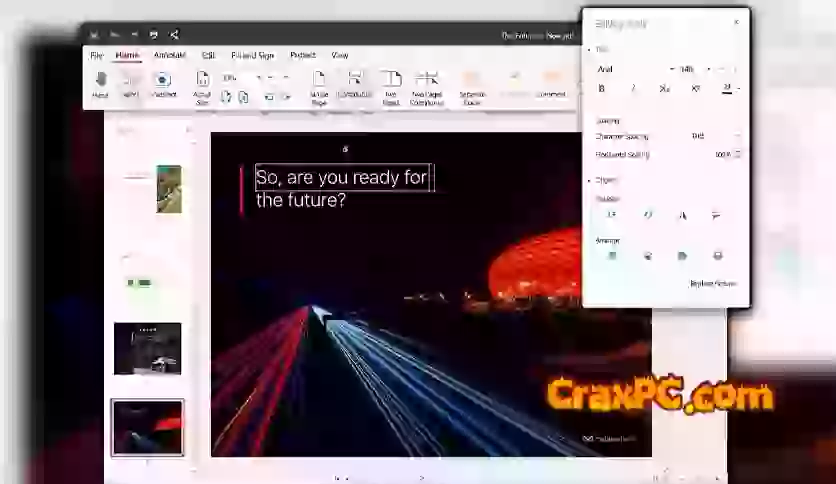Click the Share icon in title bar

[174, 34]
